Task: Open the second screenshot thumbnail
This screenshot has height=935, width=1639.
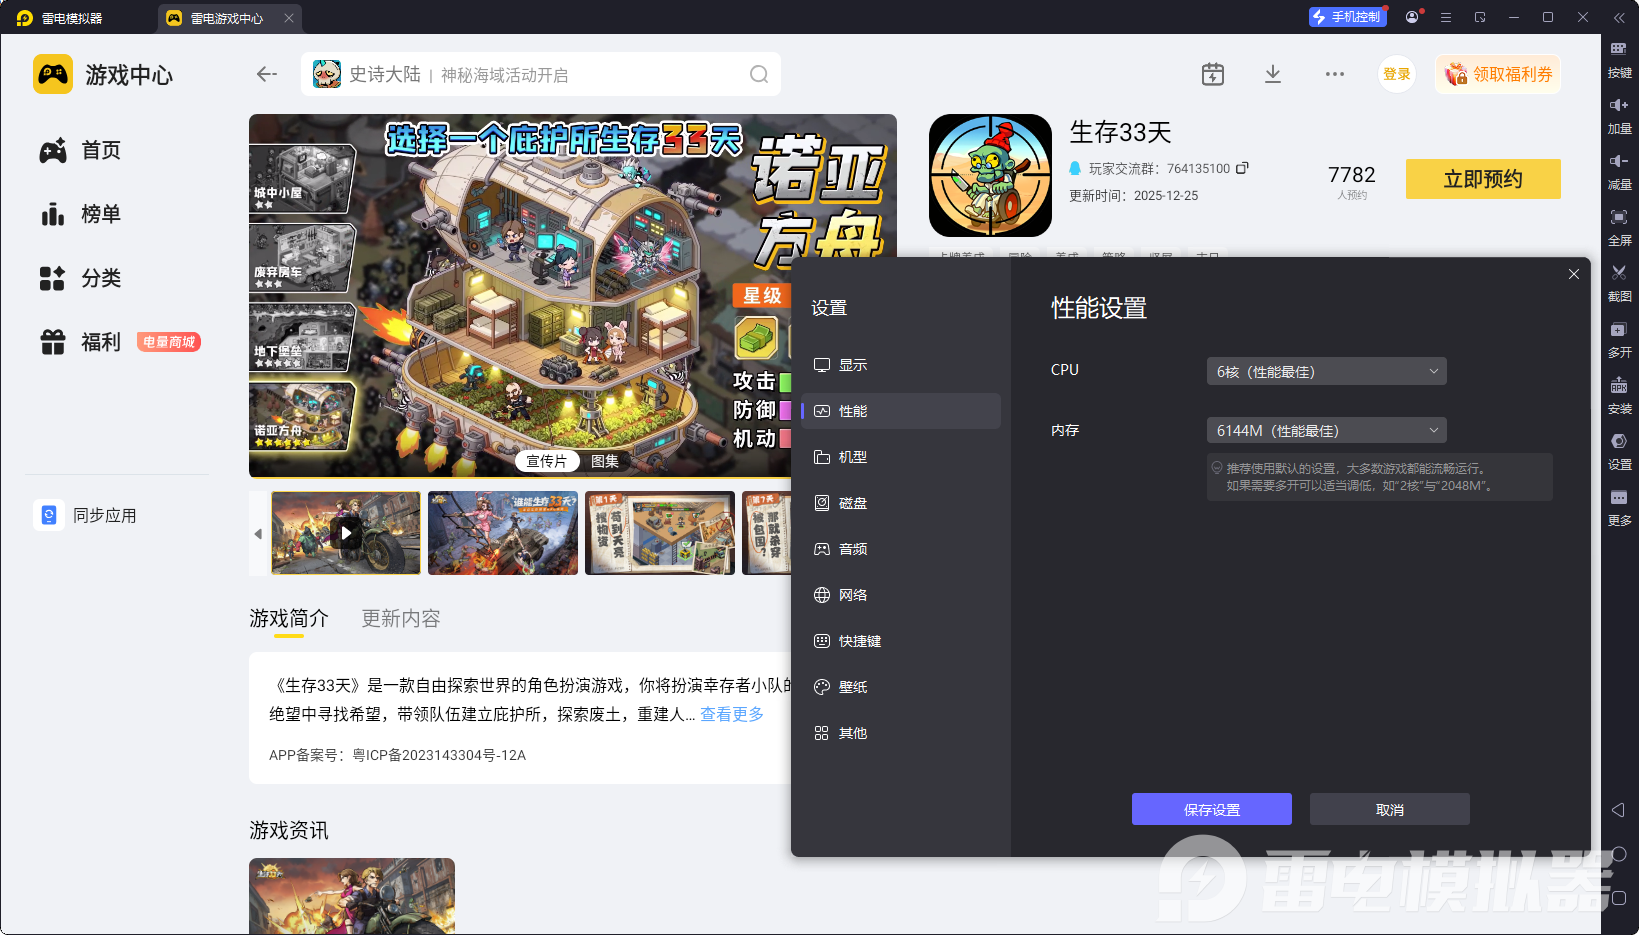Action: (x=503, y=533)
